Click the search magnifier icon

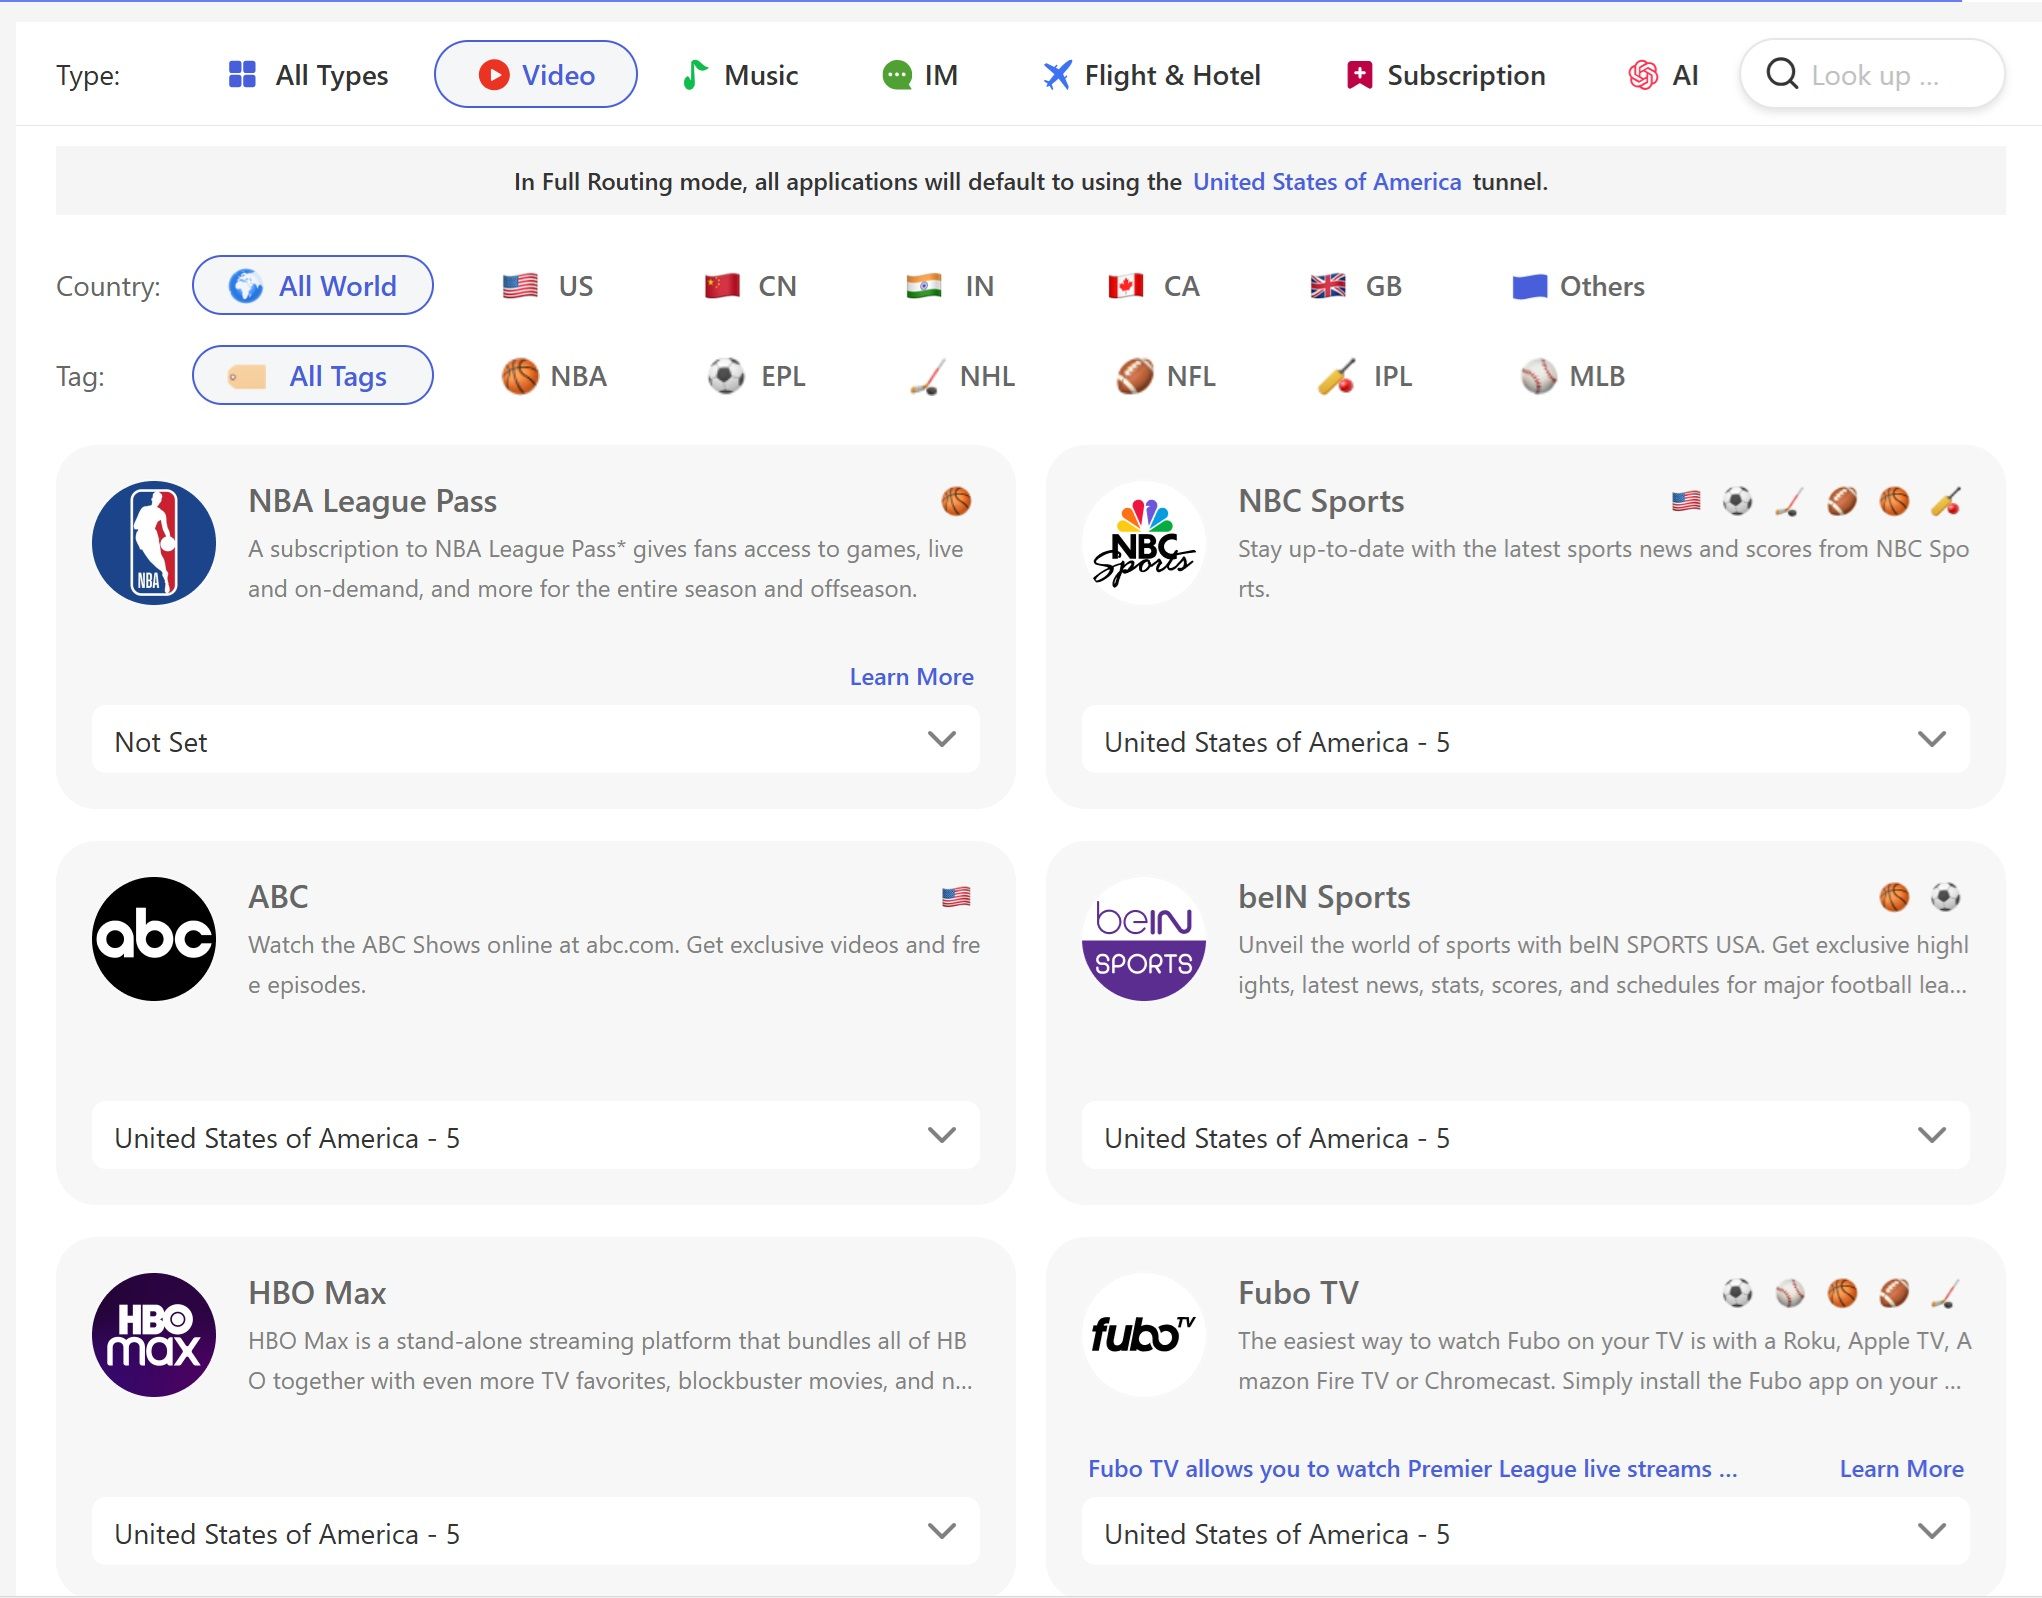(x=1783, y=73)
